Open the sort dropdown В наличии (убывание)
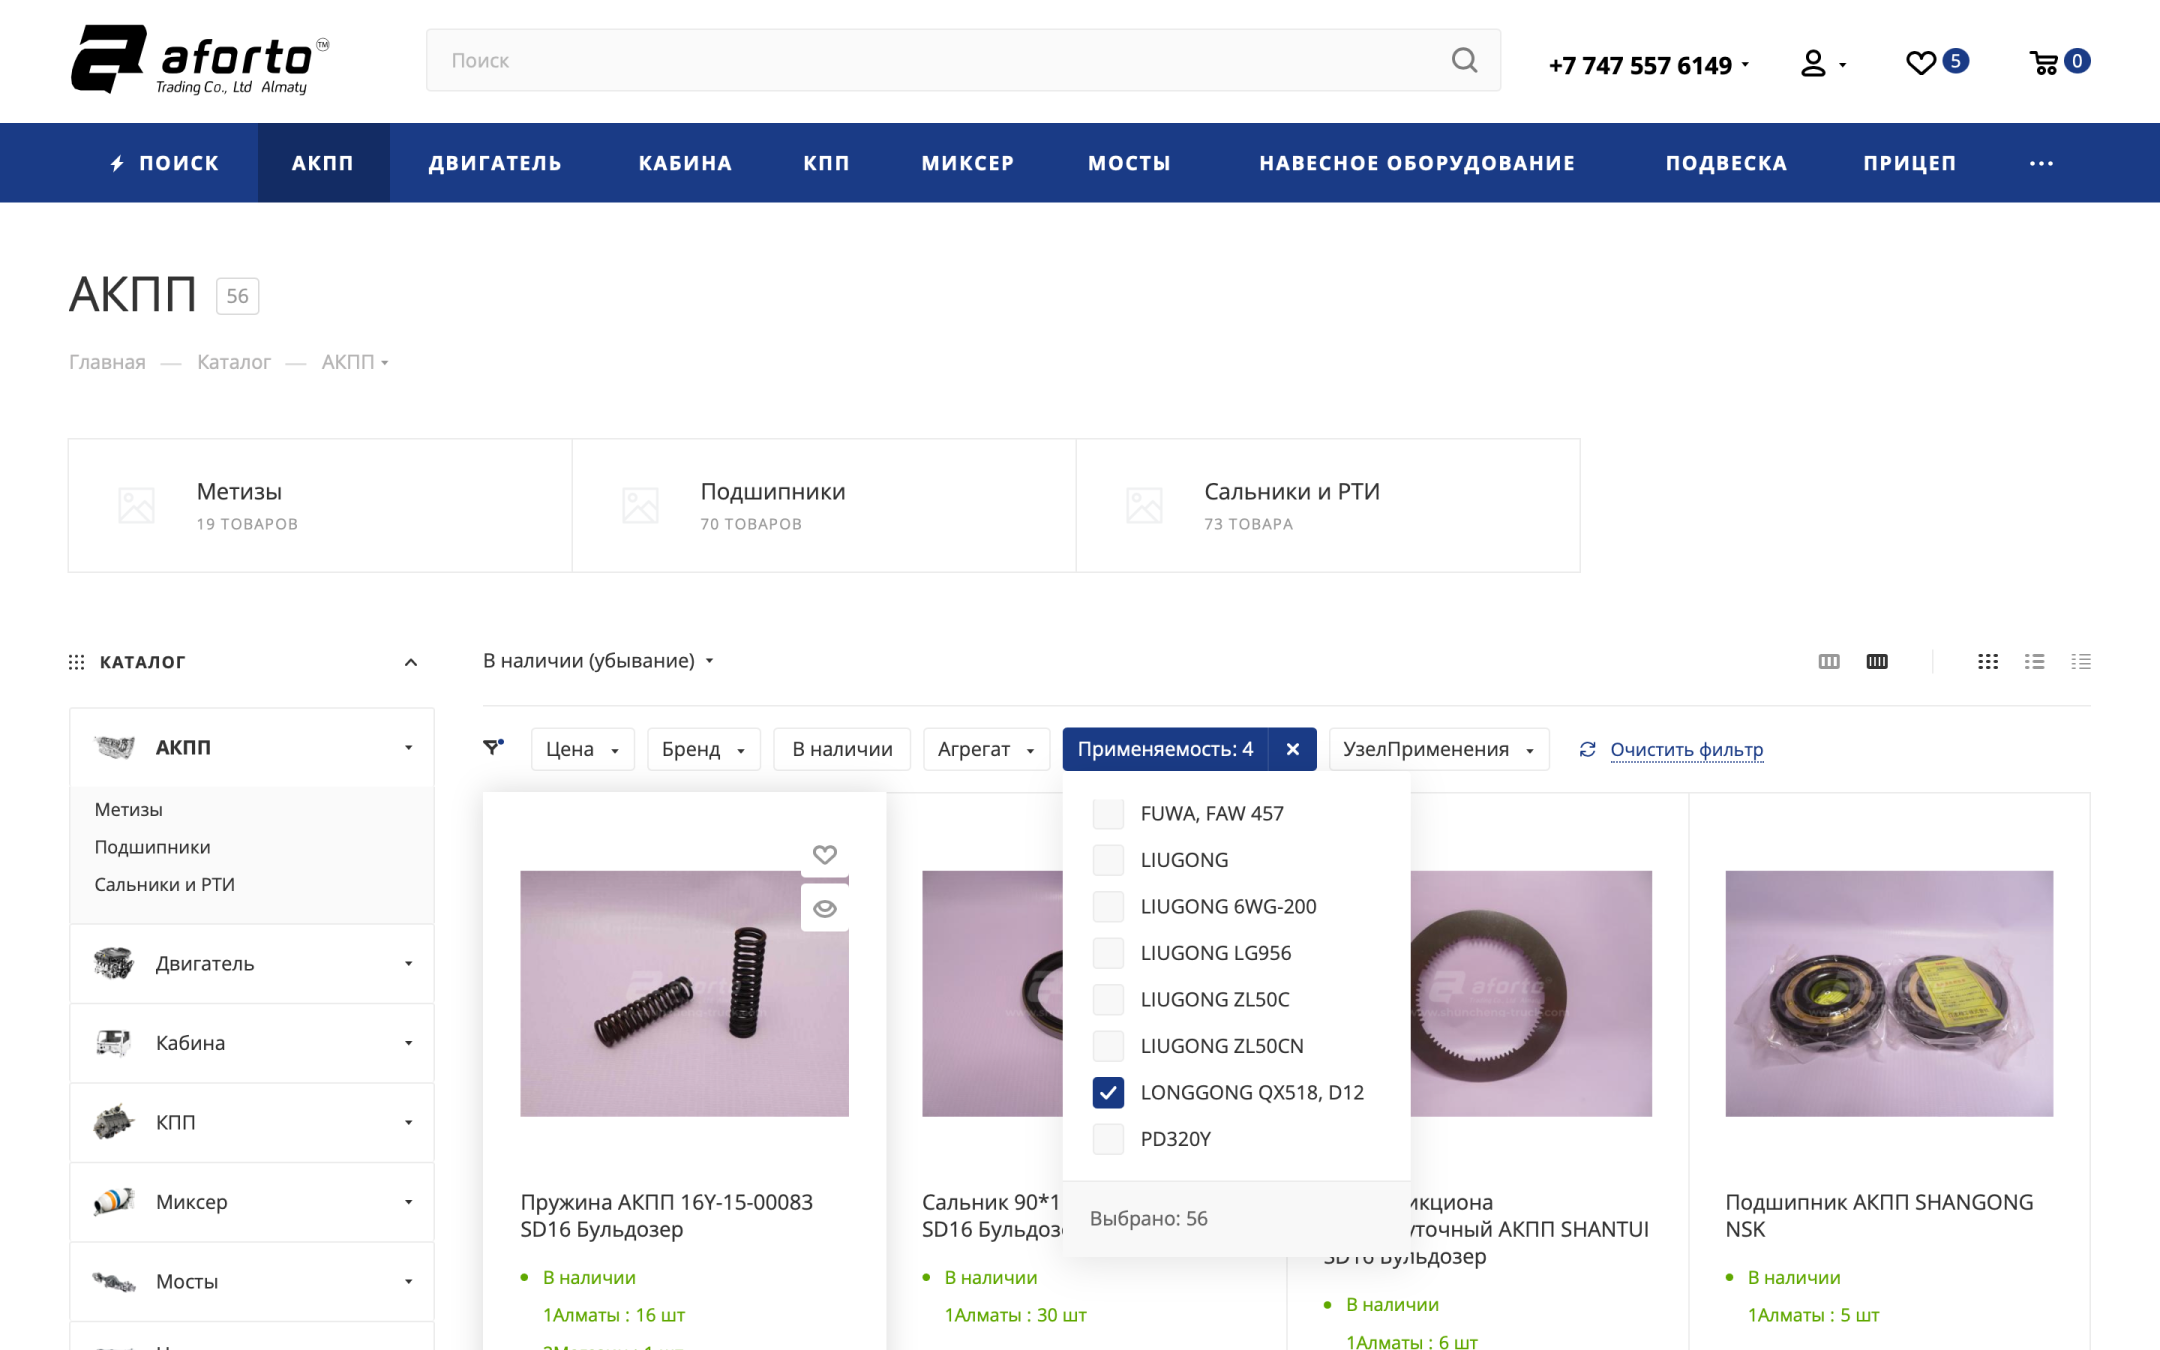The height and width of the screenshot is (1350, 2160). pyautogui.click(x=598, y=661)
